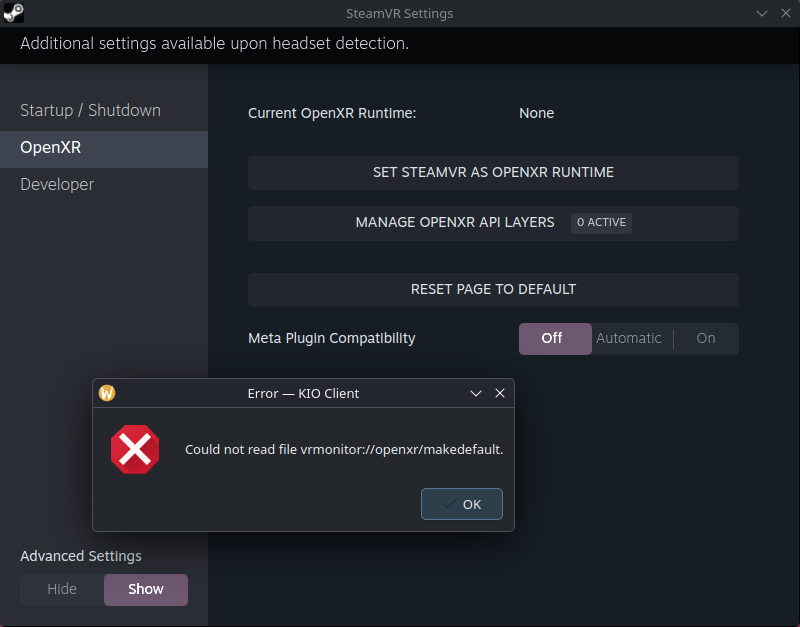The height and width of the screenshot is (627, 800).
Task: Click the 'Meta Plugin Compatibility' label
Action: [332, 339]
